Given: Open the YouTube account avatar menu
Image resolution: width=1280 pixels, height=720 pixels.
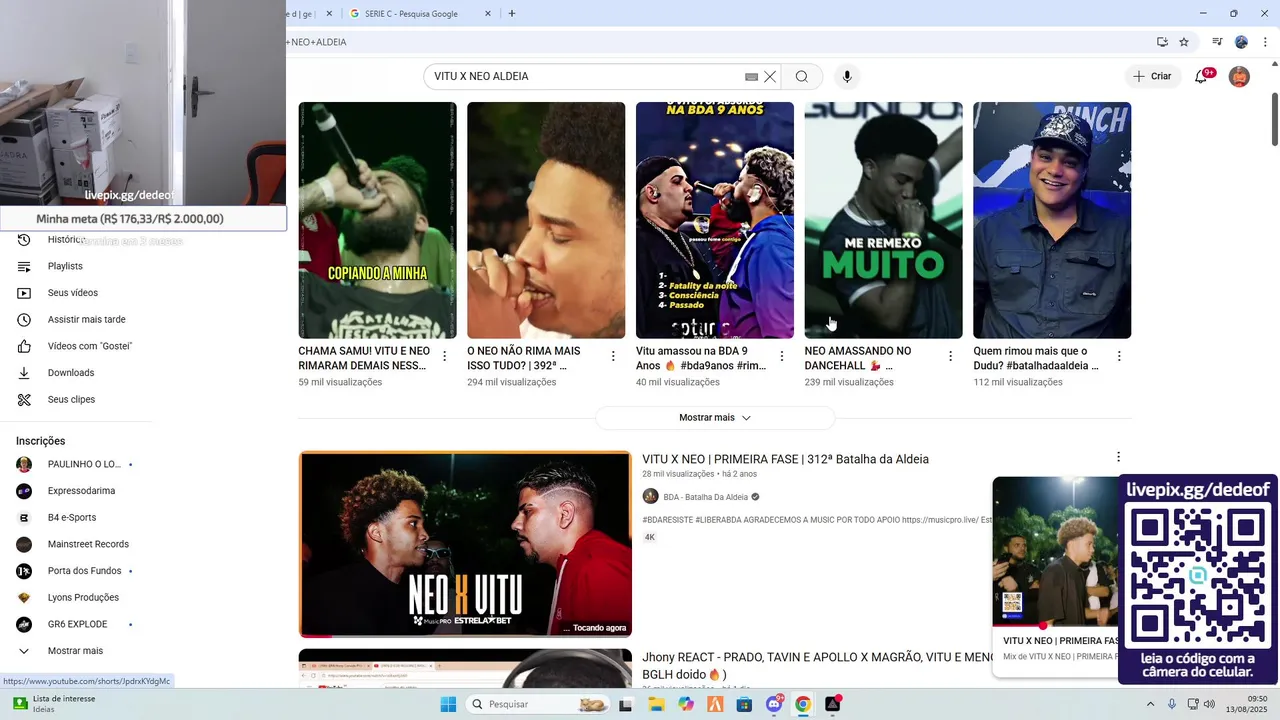Looking at the screenshot, I should [1239, 77].
